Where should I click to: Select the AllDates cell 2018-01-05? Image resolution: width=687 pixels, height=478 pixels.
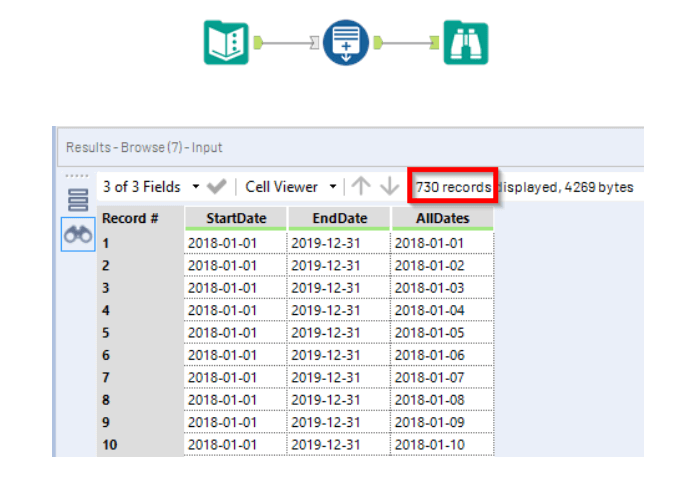[442, 333]
